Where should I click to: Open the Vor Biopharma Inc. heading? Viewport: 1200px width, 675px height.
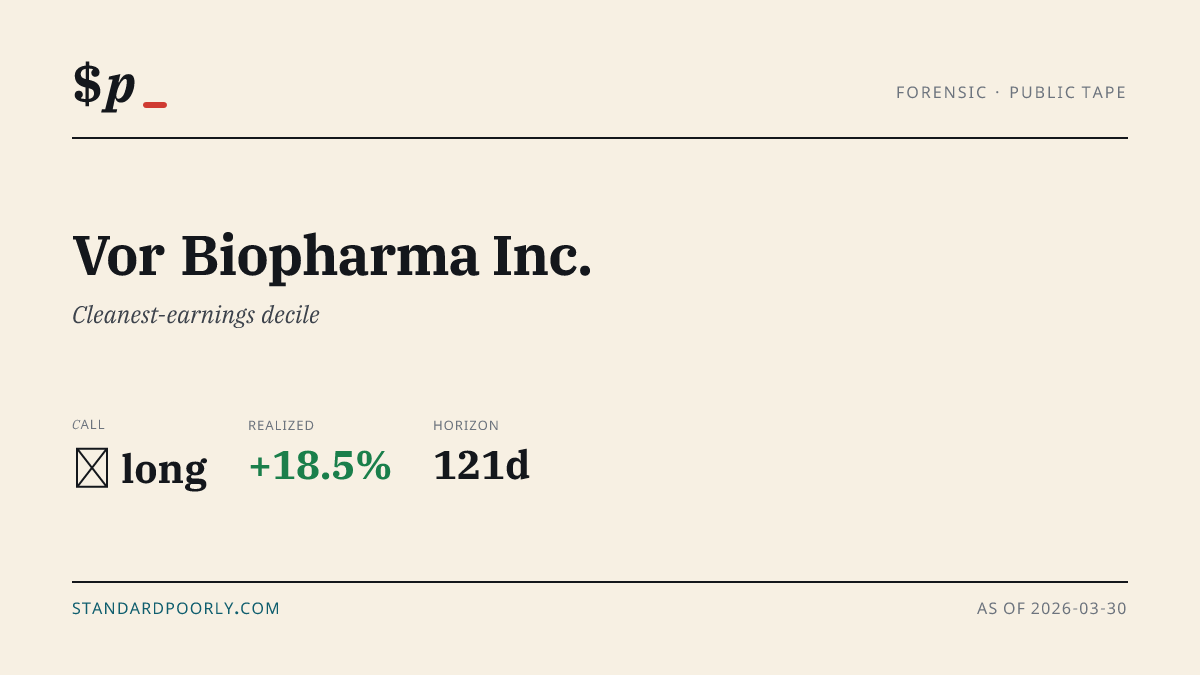tap(332, 256)
